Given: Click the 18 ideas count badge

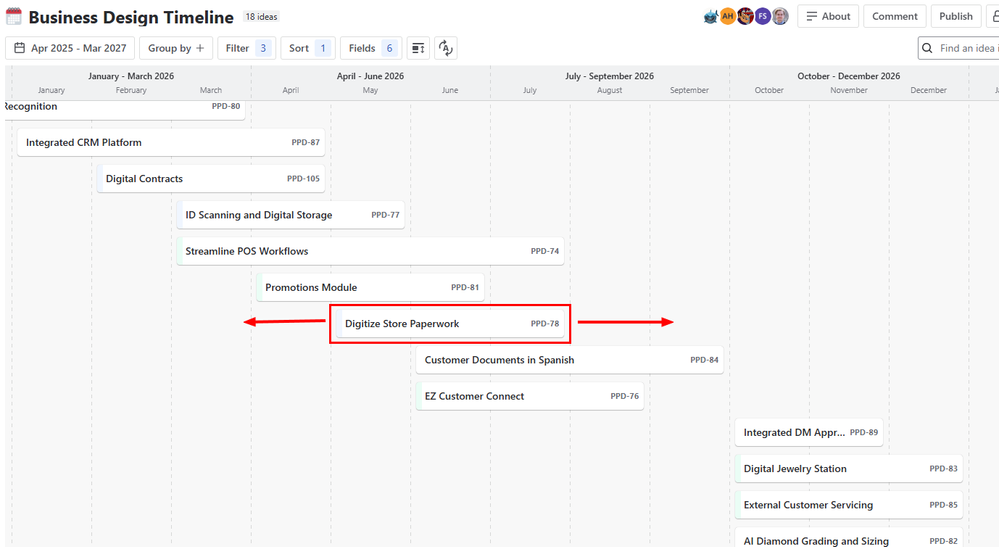Looking at the screenshot, I should coord(262,17).
